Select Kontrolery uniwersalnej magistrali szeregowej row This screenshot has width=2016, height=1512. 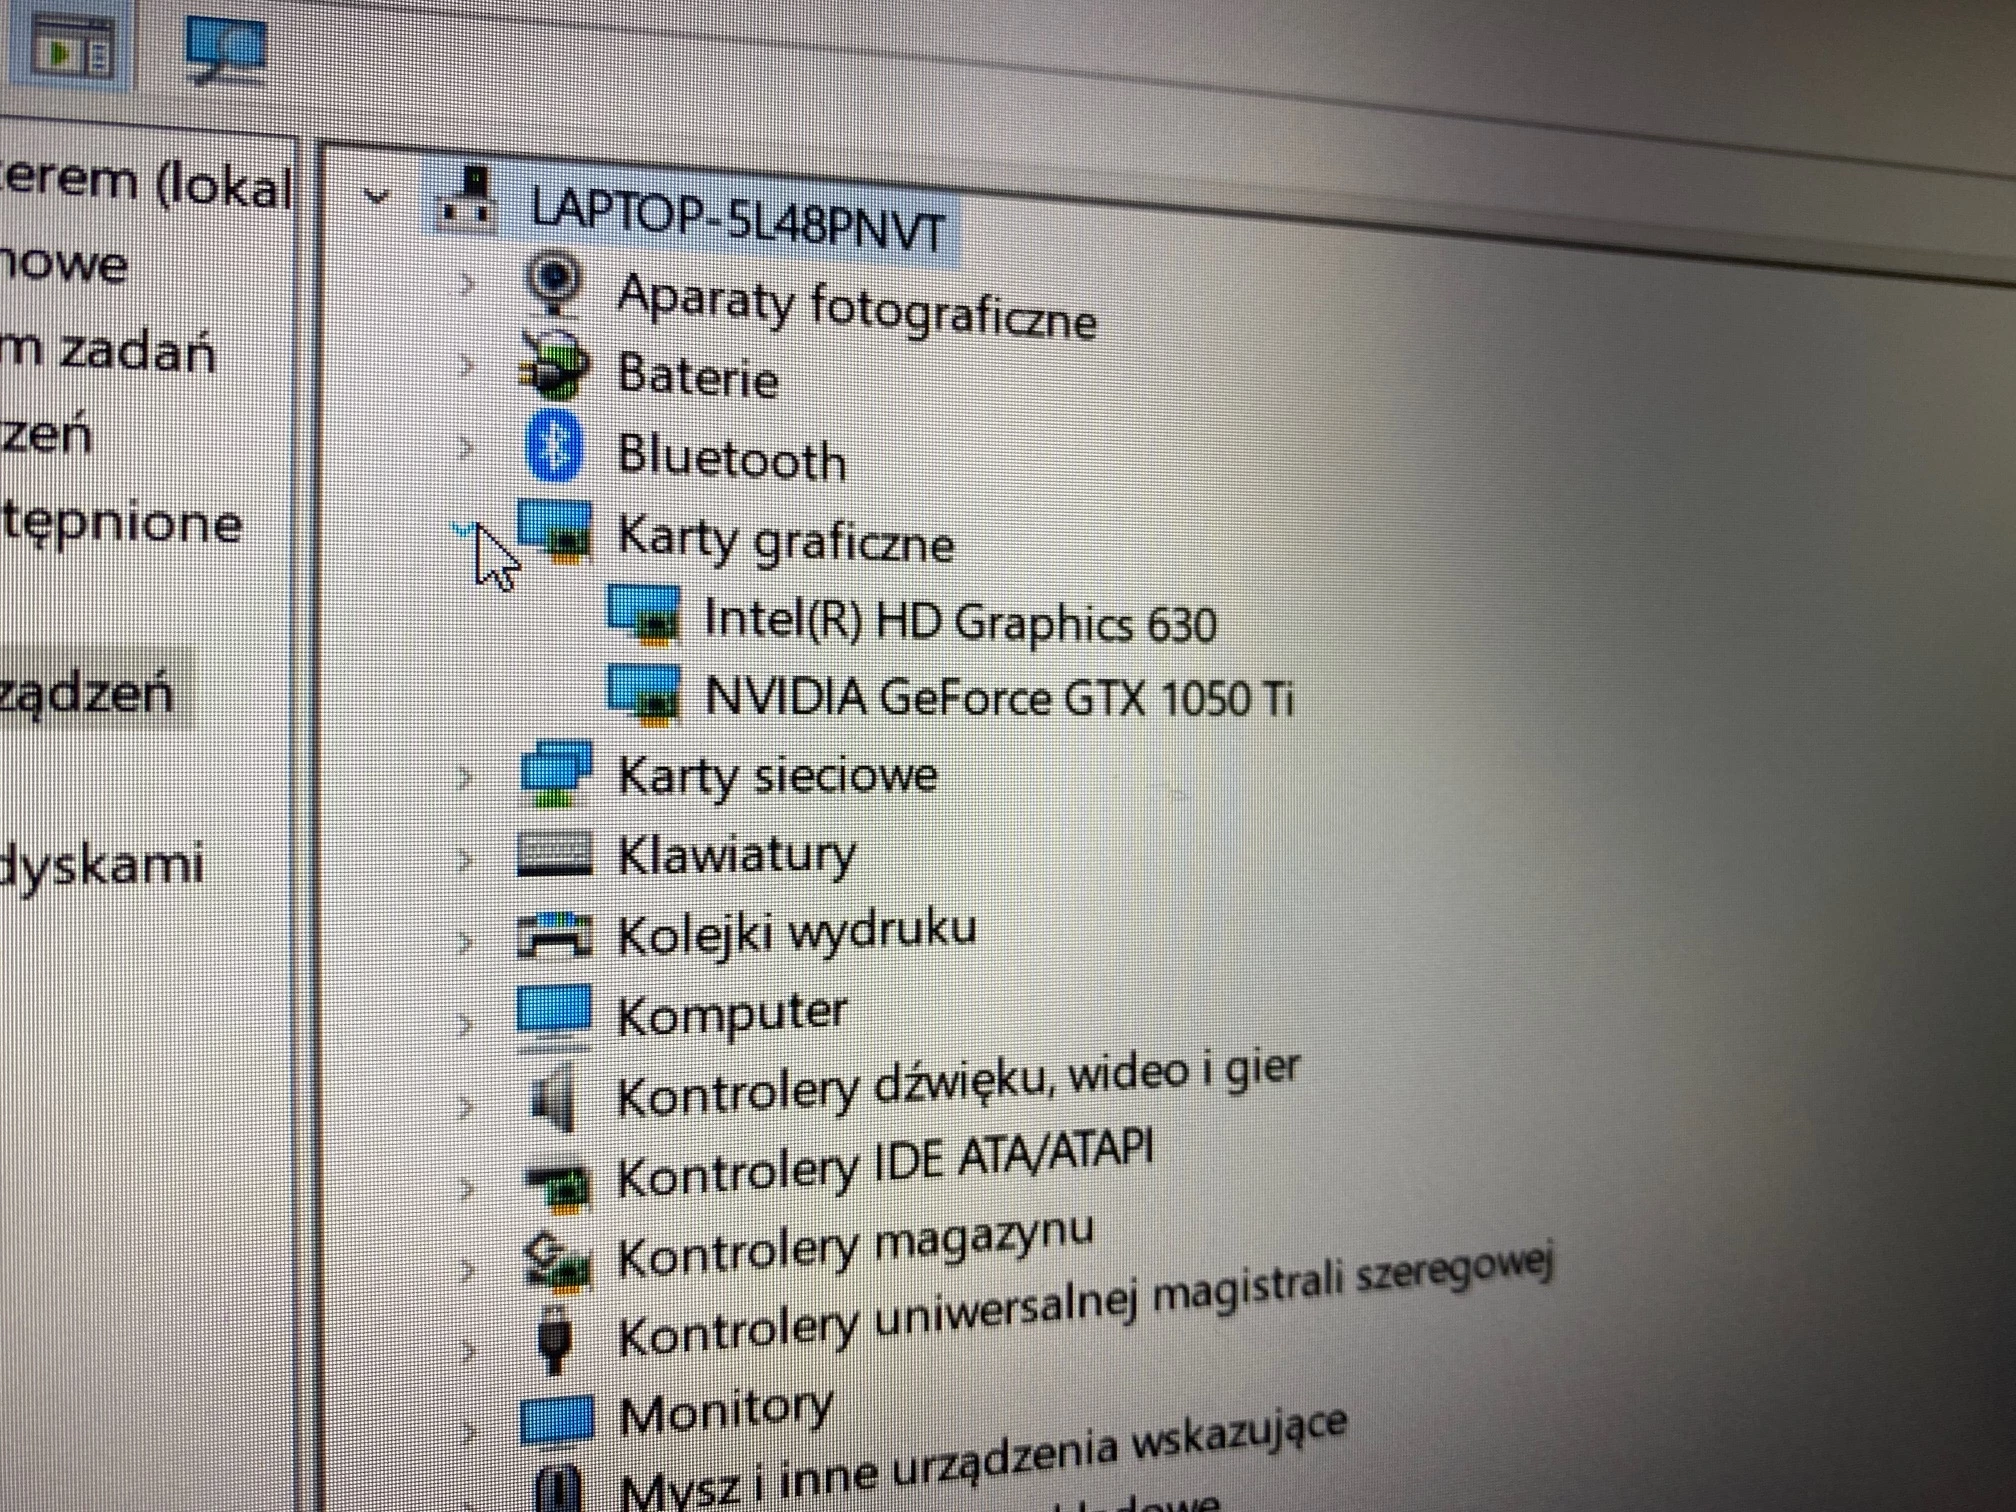tap(1086, 1301)
